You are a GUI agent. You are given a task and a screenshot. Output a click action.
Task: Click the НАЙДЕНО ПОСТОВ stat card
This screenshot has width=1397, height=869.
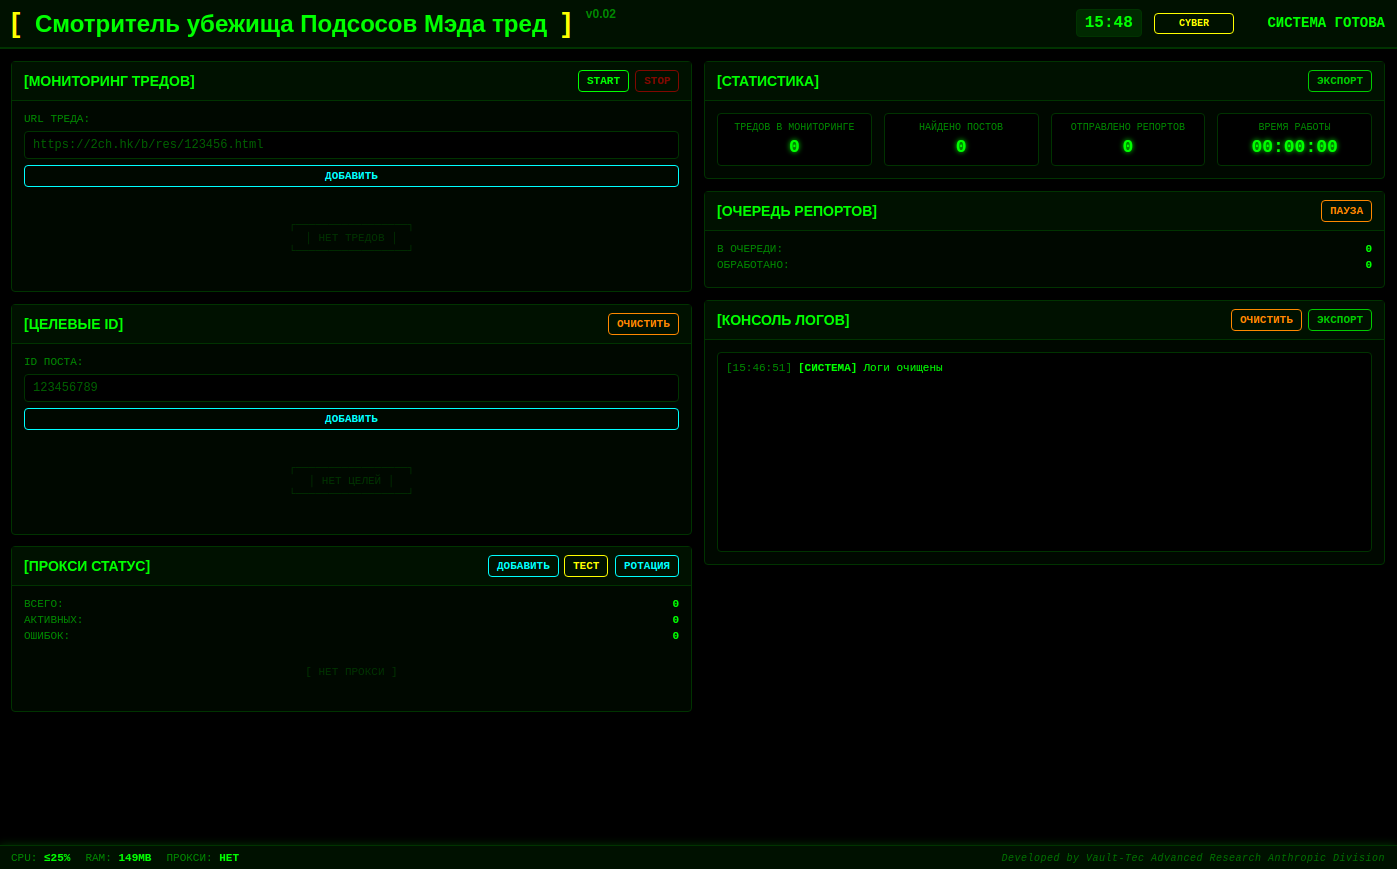click(961, 139)
